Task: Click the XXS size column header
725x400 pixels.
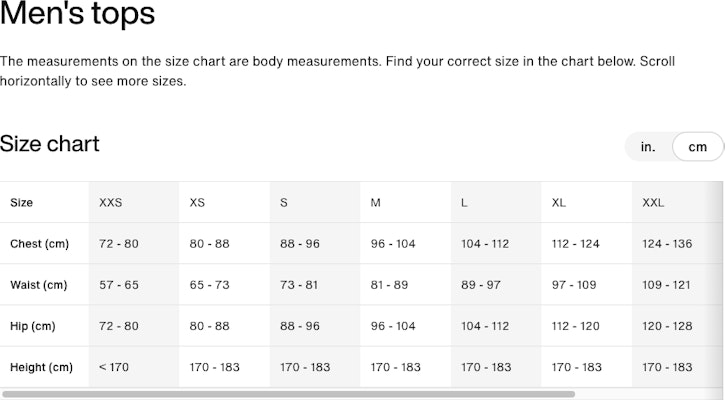Action: [110, 203]
